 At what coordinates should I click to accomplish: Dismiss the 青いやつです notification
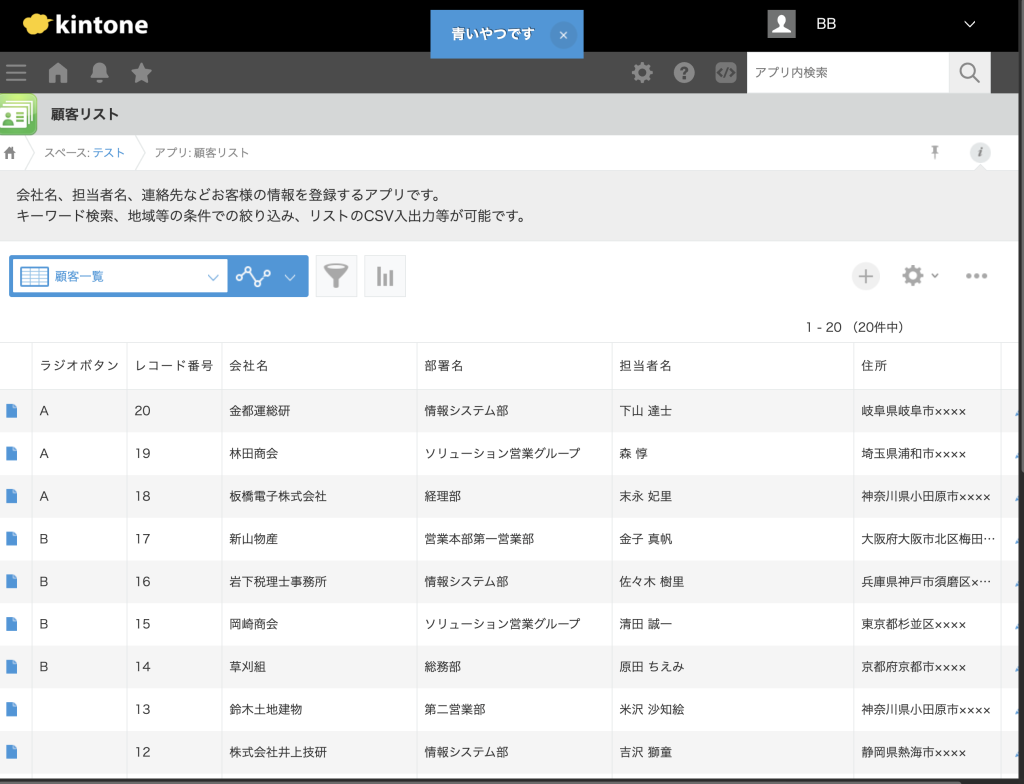(563, 35)
